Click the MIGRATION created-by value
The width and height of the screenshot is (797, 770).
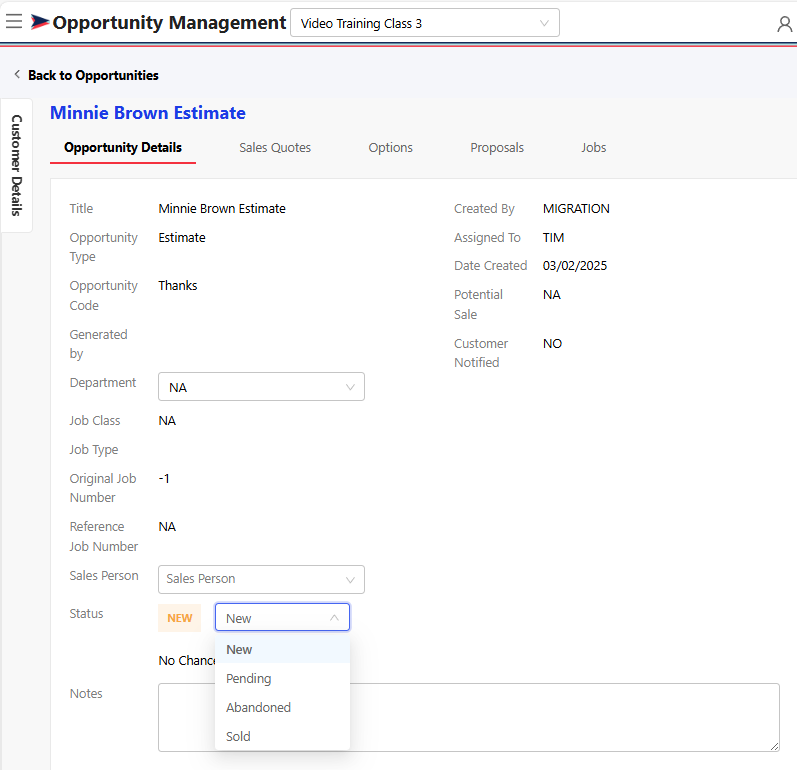[x=576, y=208]
